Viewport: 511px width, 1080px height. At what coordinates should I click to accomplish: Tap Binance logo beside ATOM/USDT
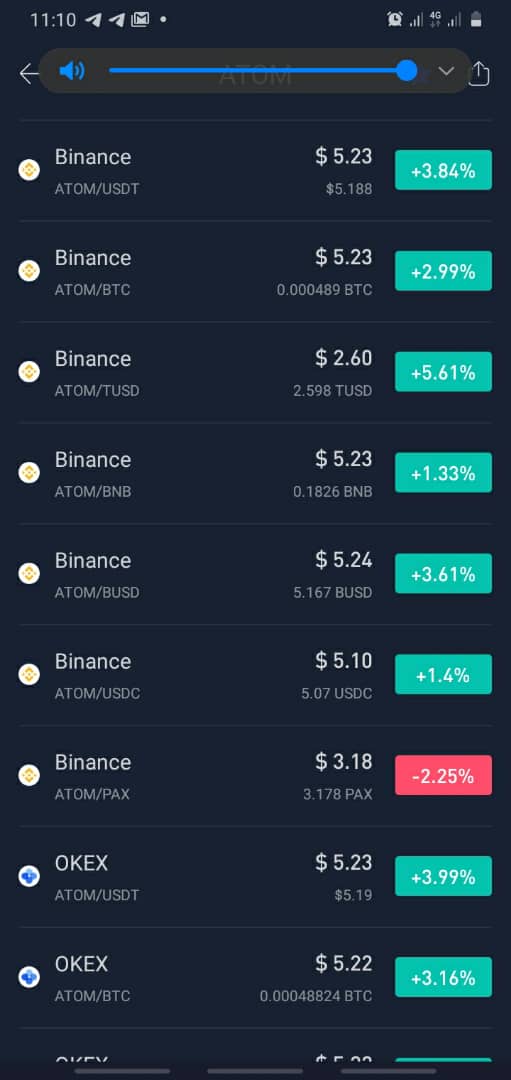tap(29, 169)
